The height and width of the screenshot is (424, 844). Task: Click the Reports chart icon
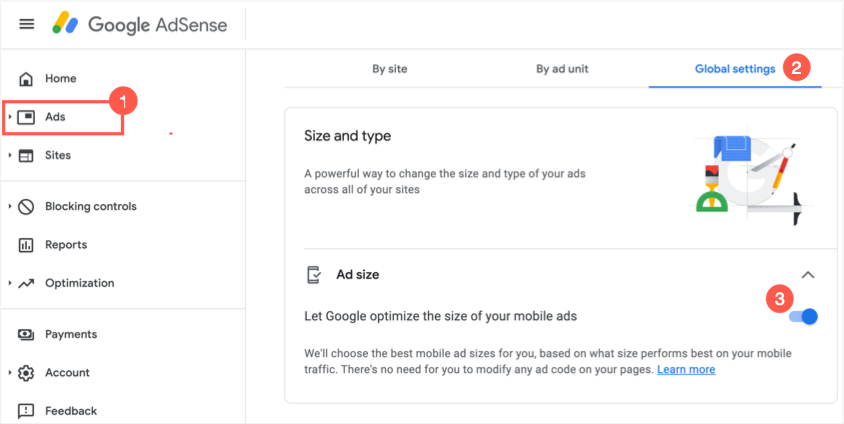tap(27, 245)
